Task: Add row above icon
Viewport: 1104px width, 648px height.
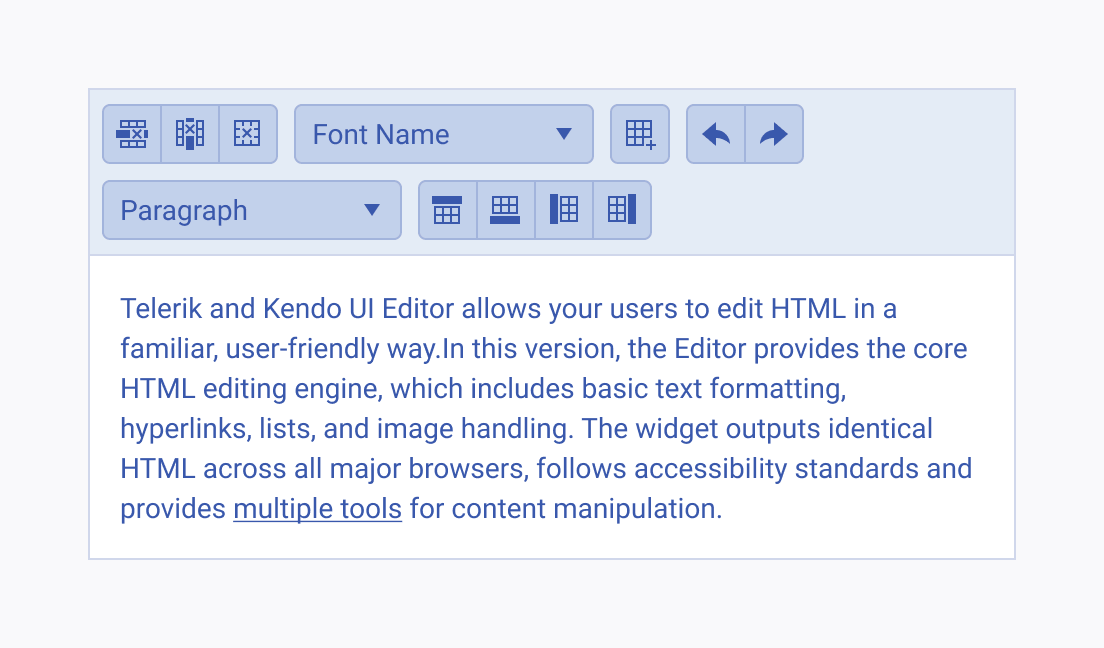Action: click(448, 210)
